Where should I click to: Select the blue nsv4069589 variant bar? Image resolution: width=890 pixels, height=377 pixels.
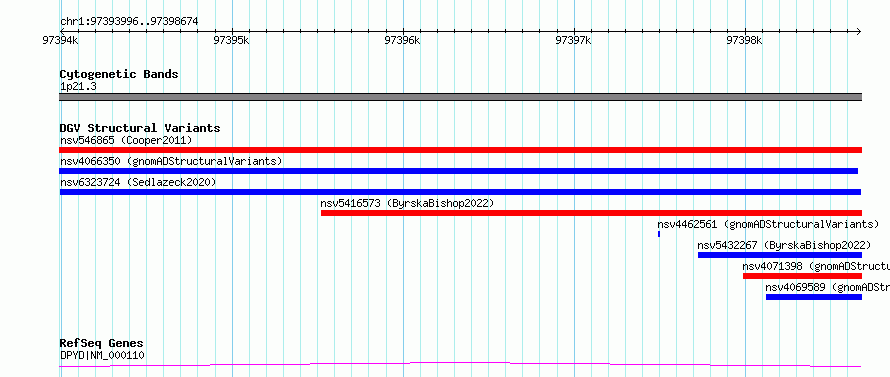coord(813,297)
